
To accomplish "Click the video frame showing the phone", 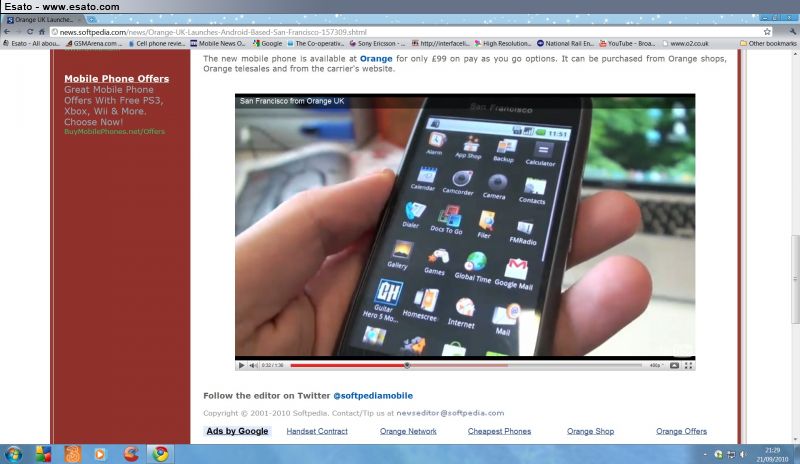I will click(465, 225).
